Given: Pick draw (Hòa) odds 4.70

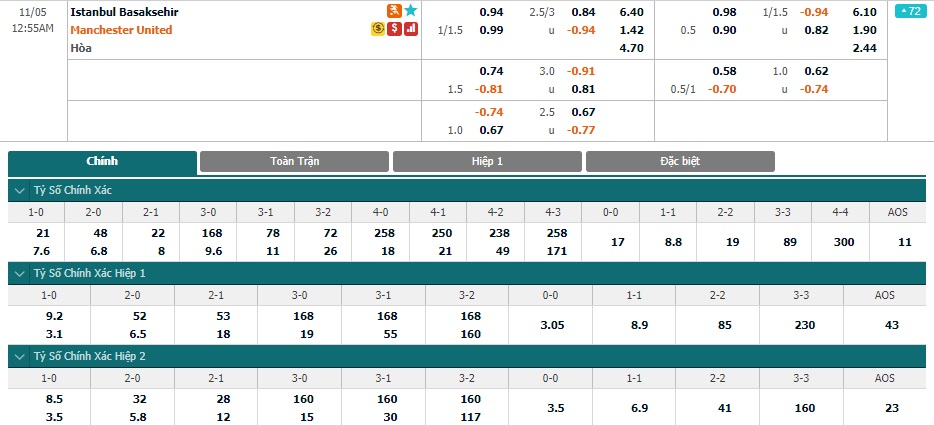Looking at the screenshot, I should [x=631, y=48].
